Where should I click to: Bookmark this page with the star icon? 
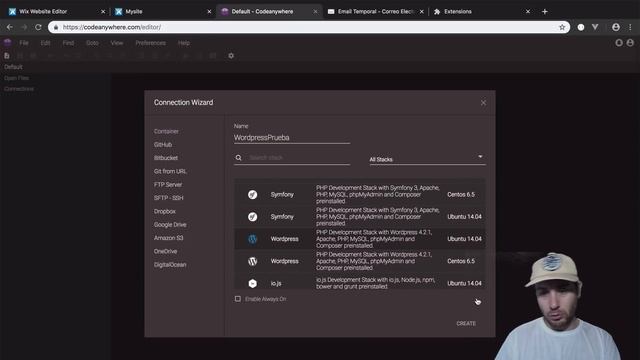click(562, 27)
